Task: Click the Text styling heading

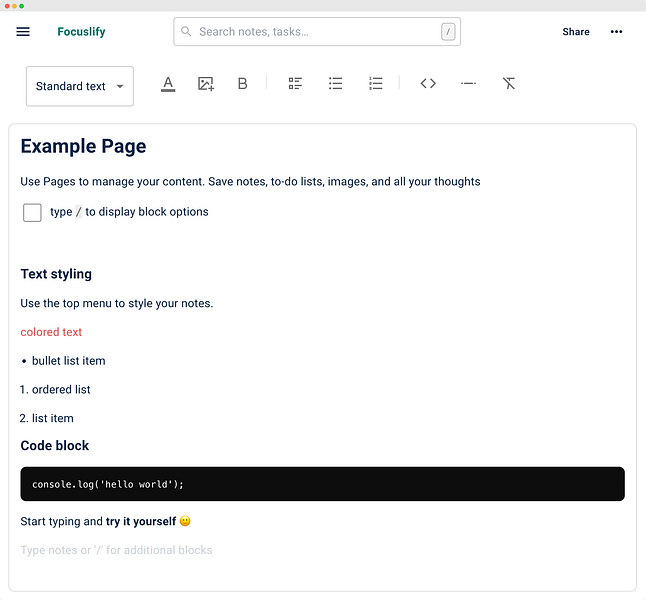Action: [x=56, y=274]
